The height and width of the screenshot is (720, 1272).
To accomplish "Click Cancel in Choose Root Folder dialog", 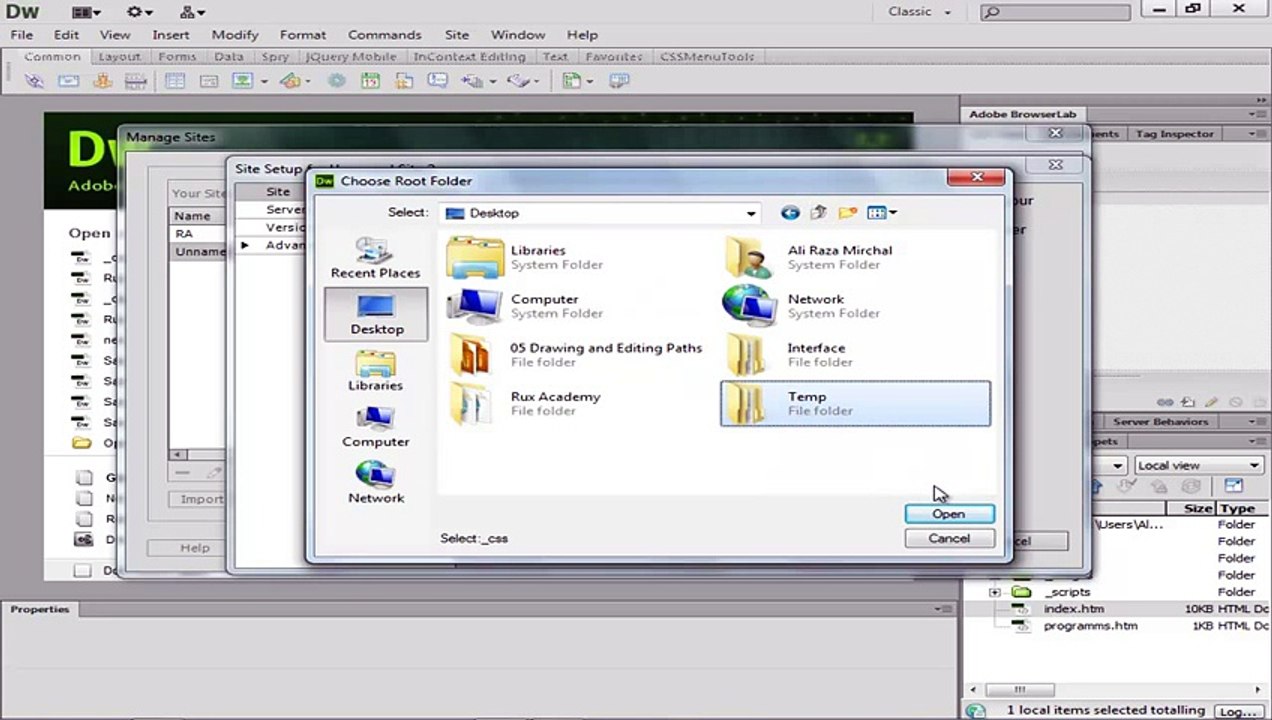I will click(x=949, y=538).
